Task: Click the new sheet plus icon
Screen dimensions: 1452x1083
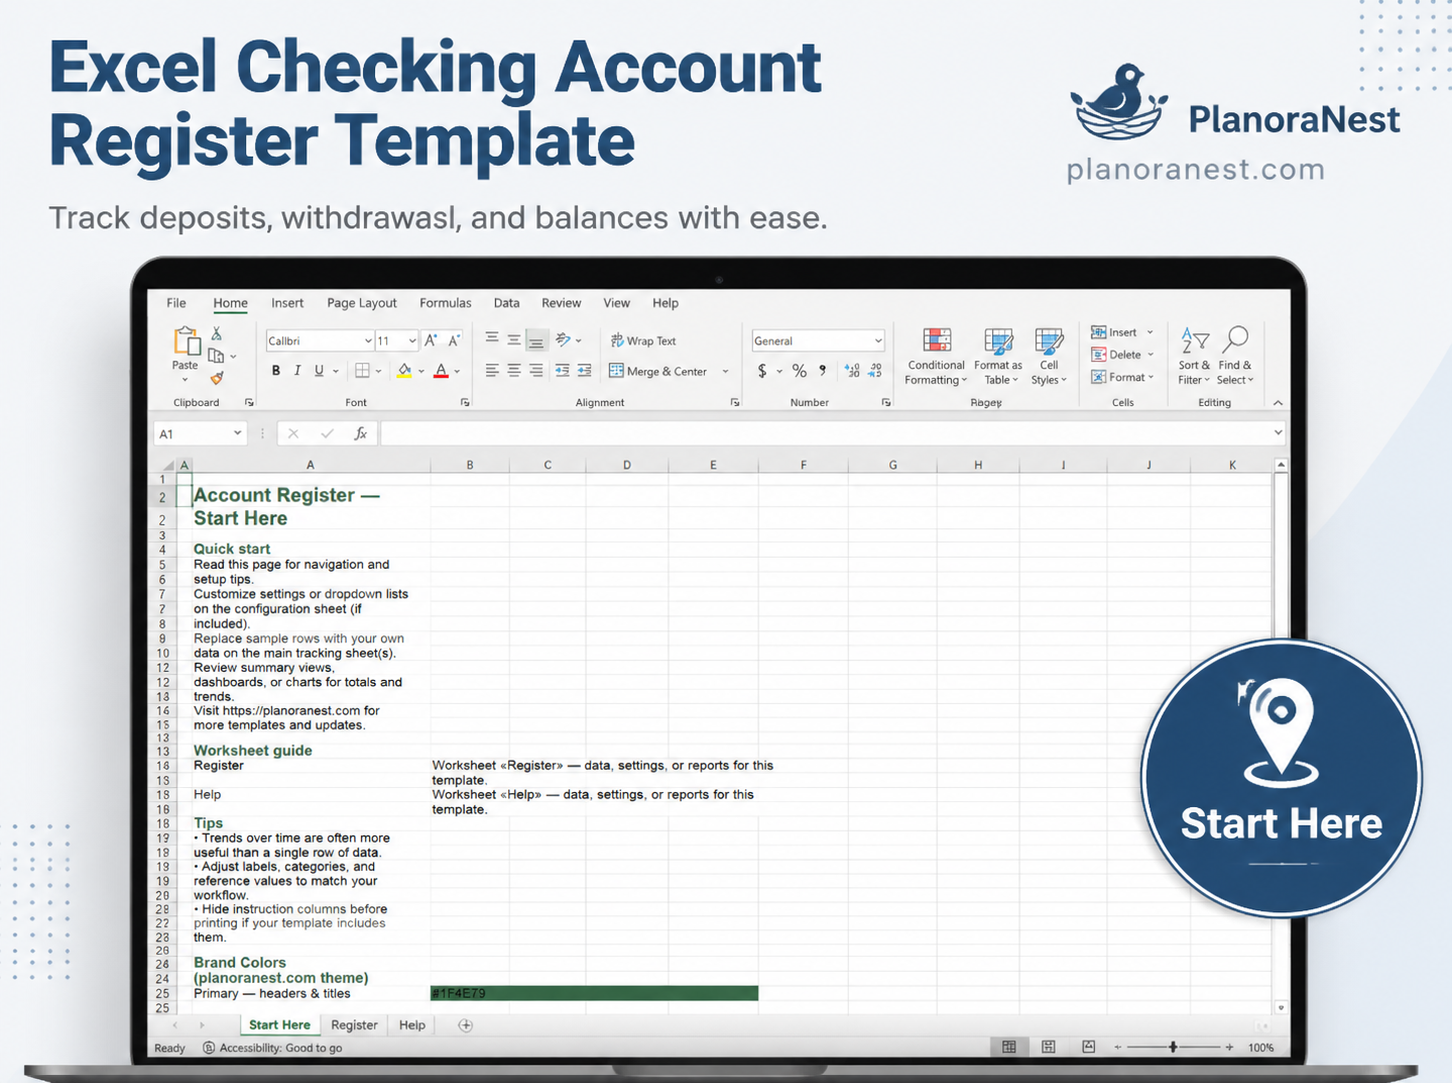Action: tap(465, 1025)
